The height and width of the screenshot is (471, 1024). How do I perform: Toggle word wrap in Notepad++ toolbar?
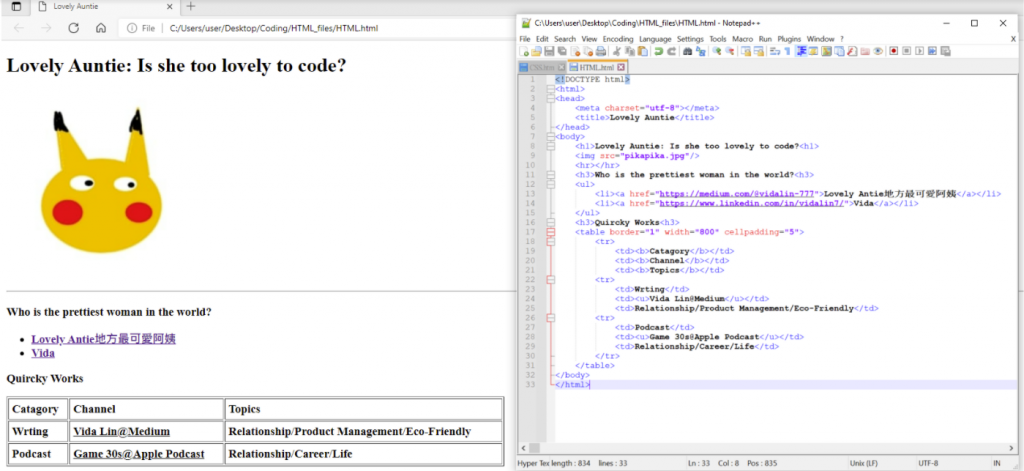(775, 51)
